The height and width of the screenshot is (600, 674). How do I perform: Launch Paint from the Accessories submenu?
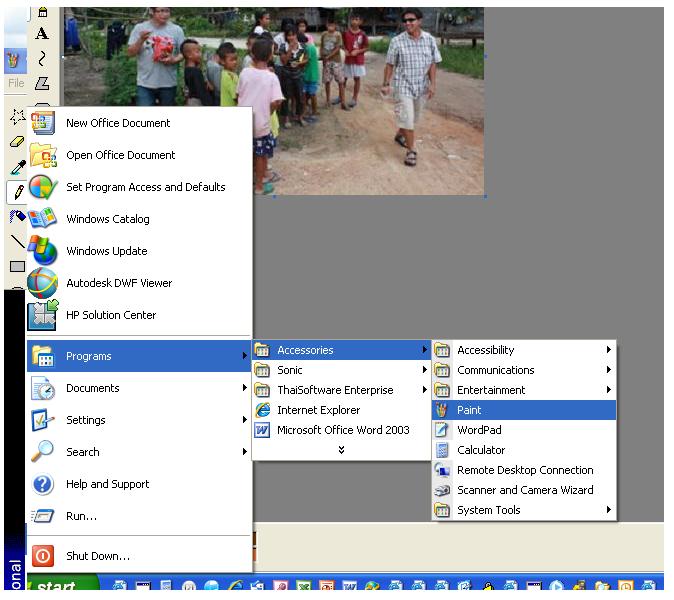(x=469, y=410)
